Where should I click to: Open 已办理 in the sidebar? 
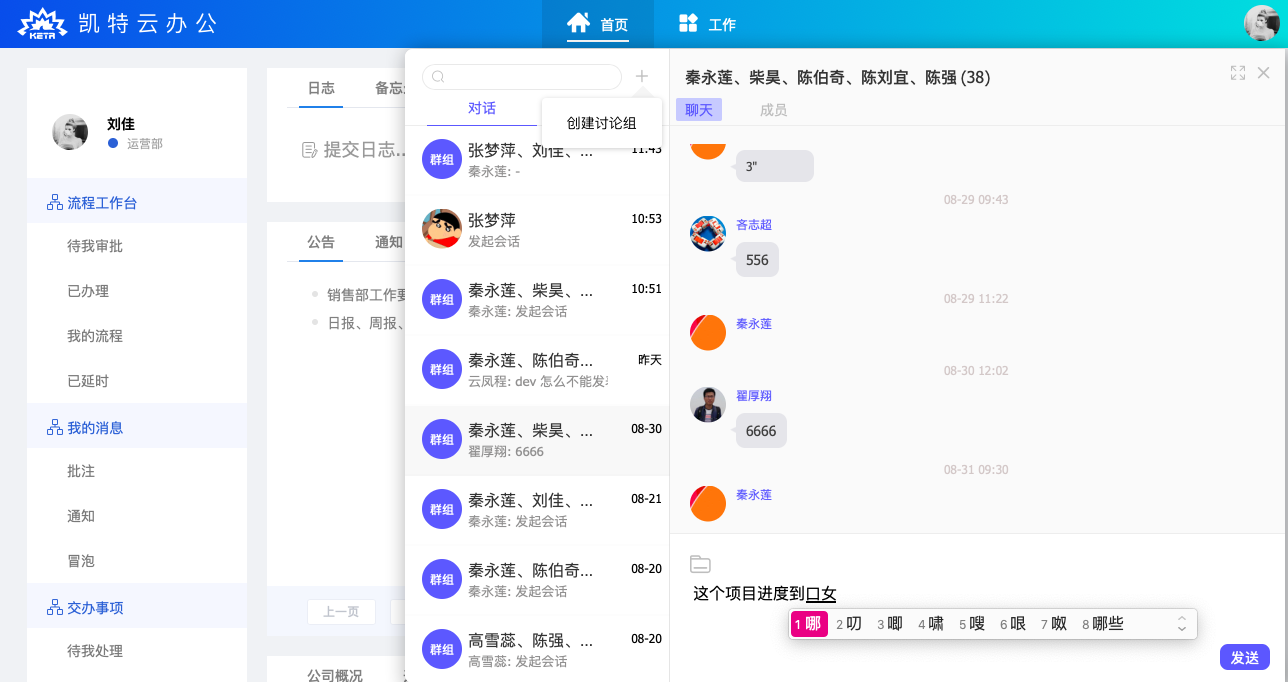point(88,291)
